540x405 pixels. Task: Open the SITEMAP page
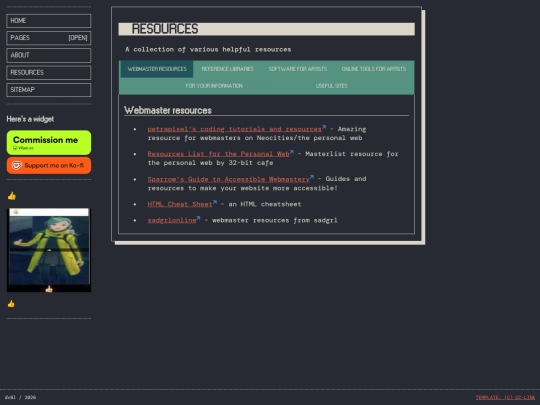(49, 90)
